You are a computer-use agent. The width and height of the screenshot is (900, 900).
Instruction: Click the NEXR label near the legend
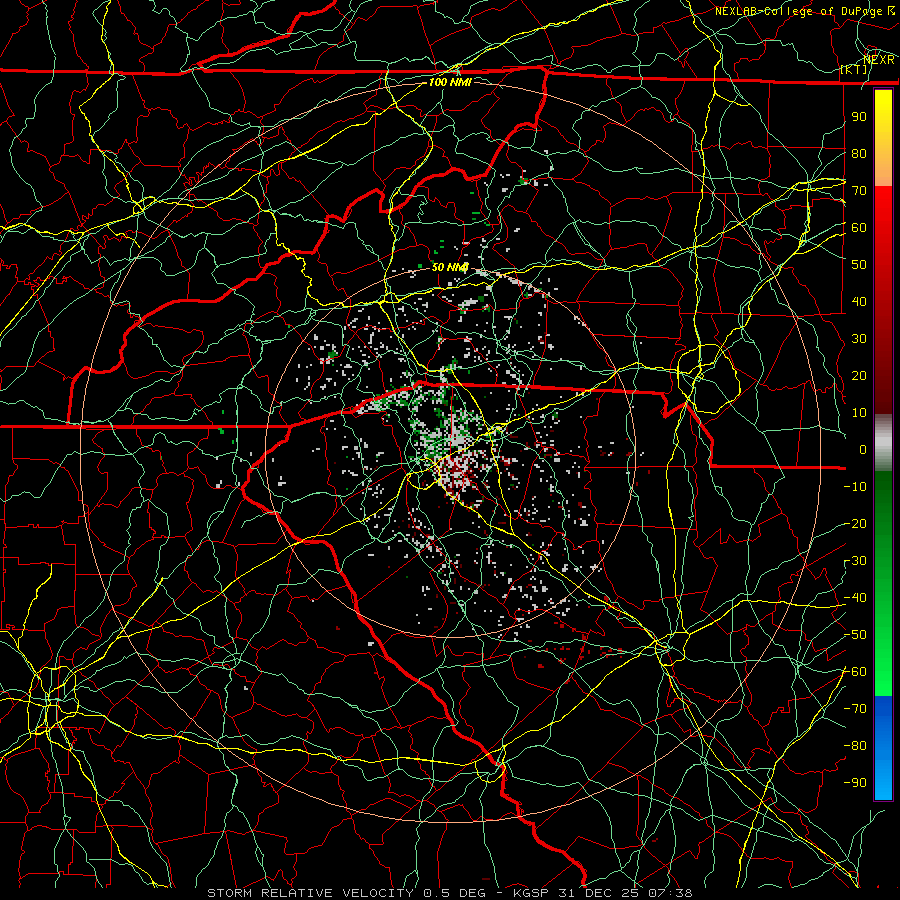click(x=879, y=60)
